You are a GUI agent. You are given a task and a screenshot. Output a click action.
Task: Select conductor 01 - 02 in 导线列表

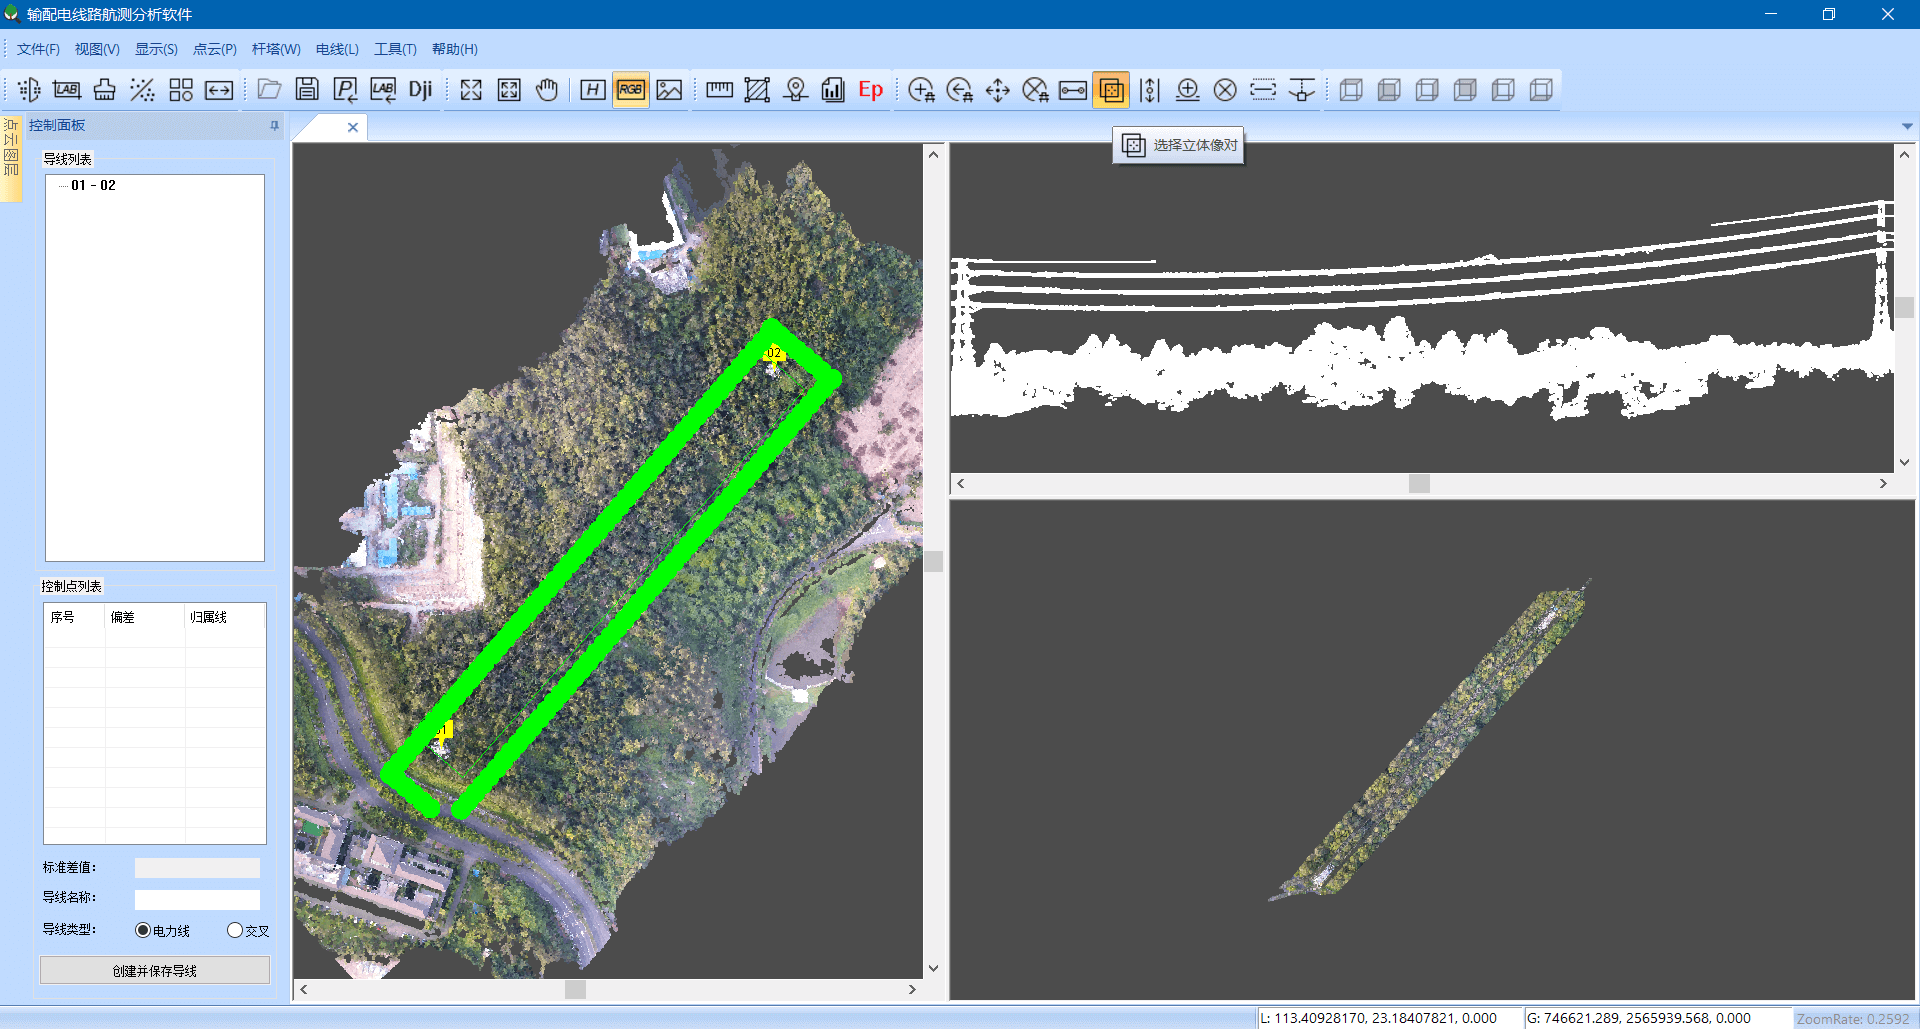94,184
